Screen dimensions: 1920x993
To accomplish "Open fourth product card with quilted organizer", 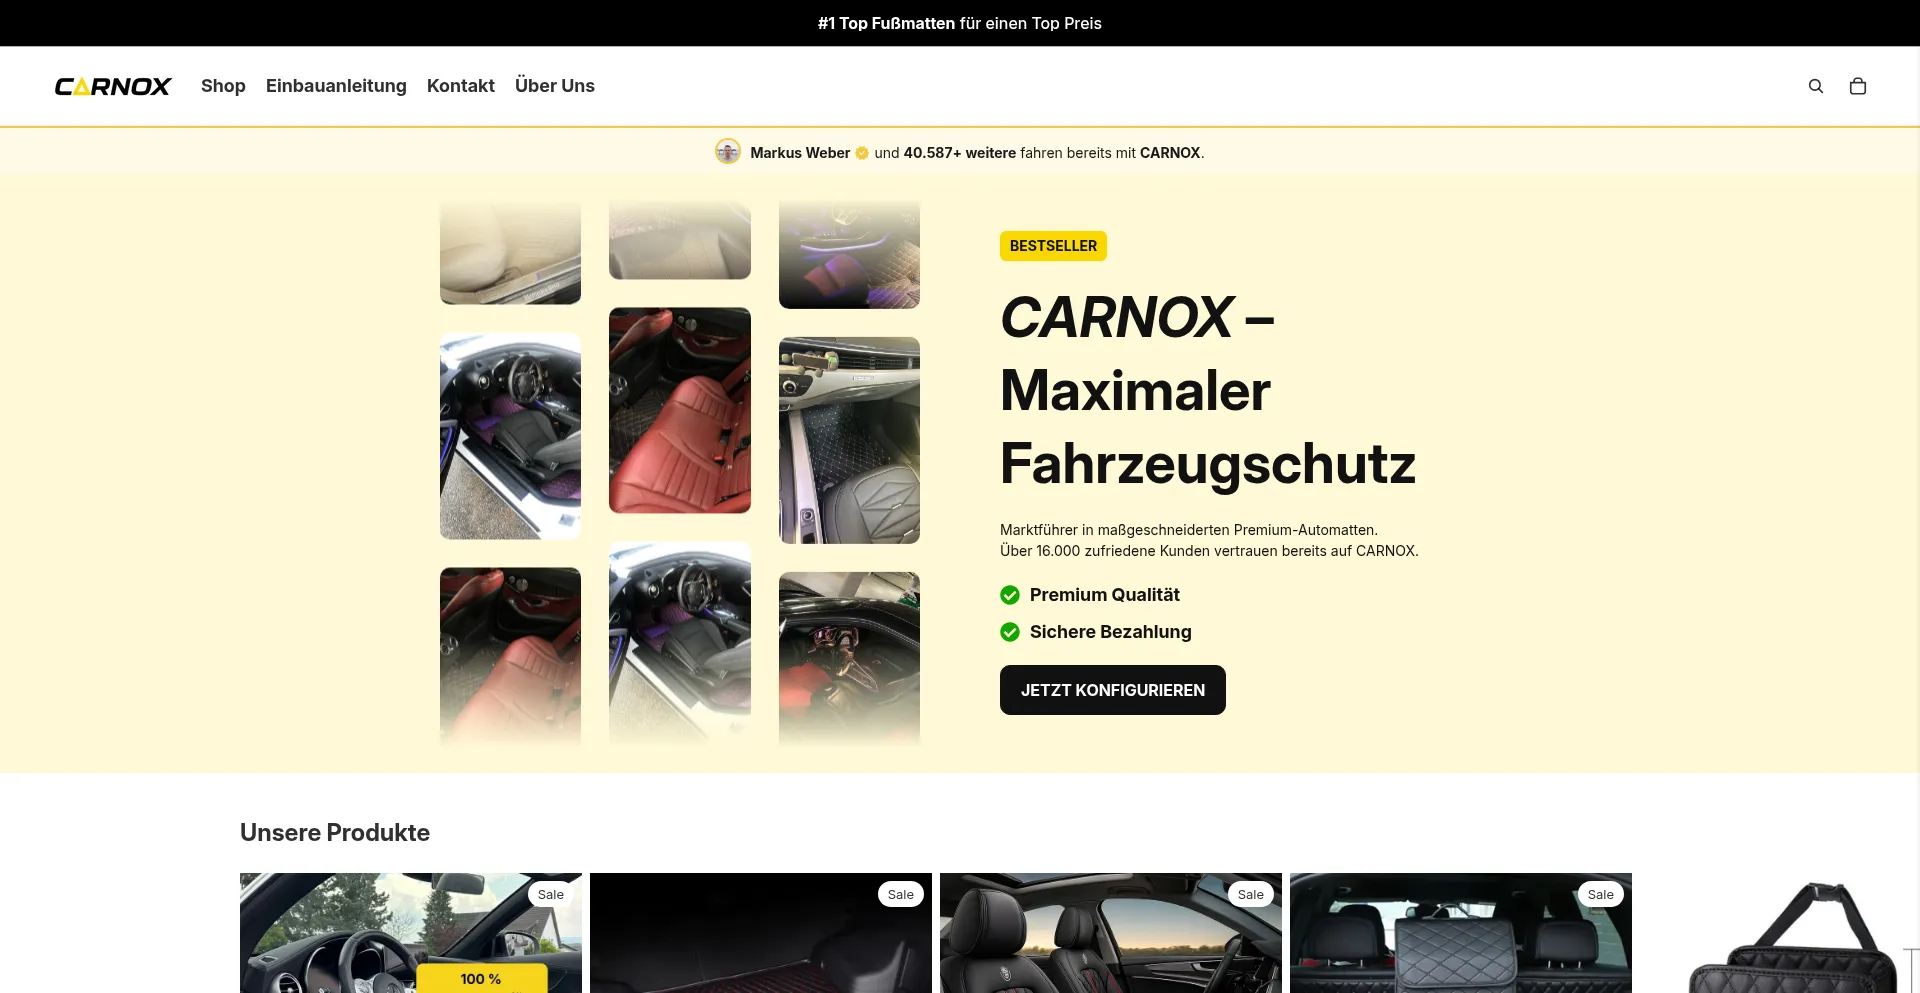I will pyautogui.click(x=1461, y=933).
